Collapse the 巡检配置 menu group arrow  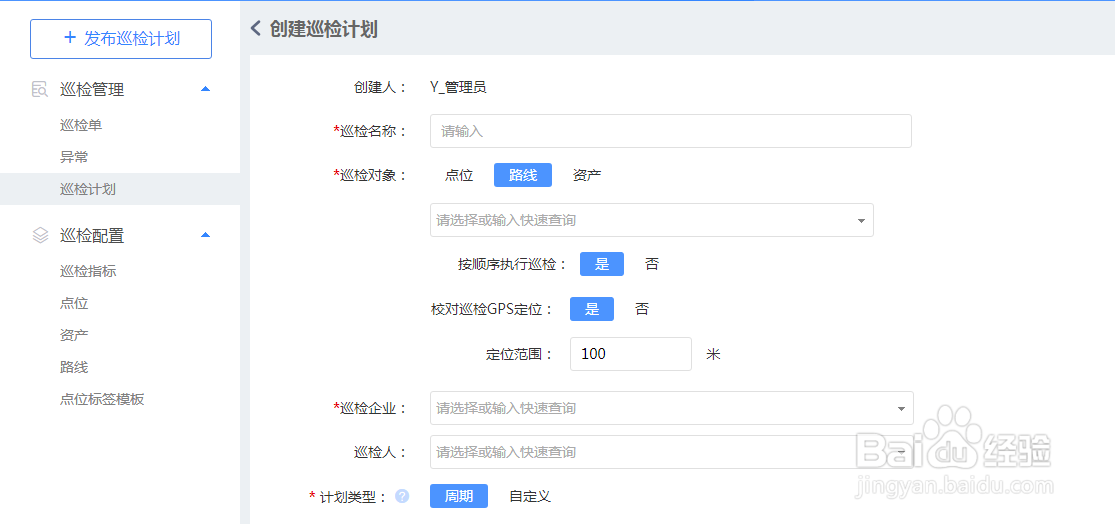205,236
